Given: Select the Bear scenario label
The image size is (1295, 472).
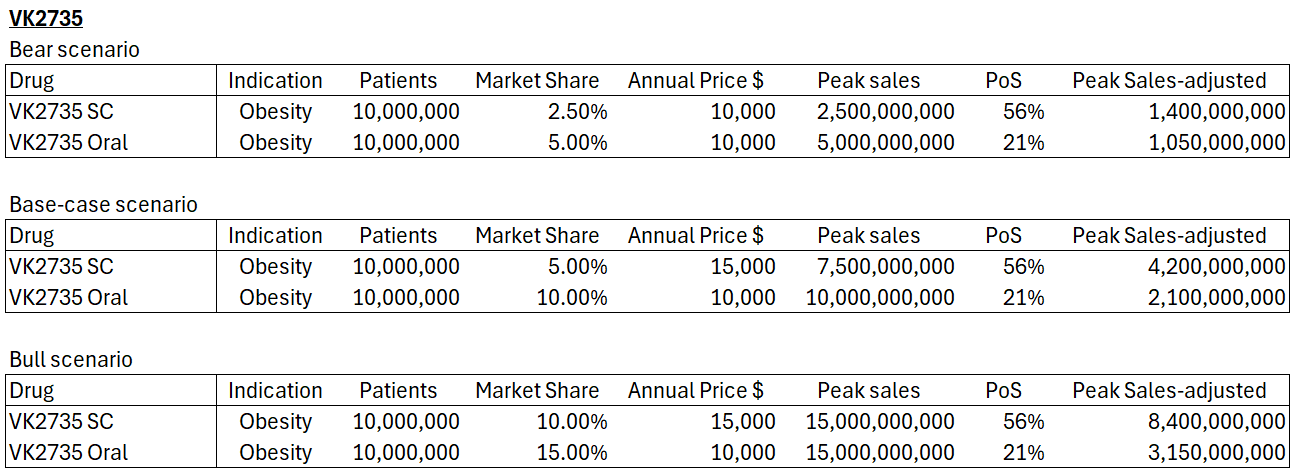Looking at the screenshot, I should point(74,49).
